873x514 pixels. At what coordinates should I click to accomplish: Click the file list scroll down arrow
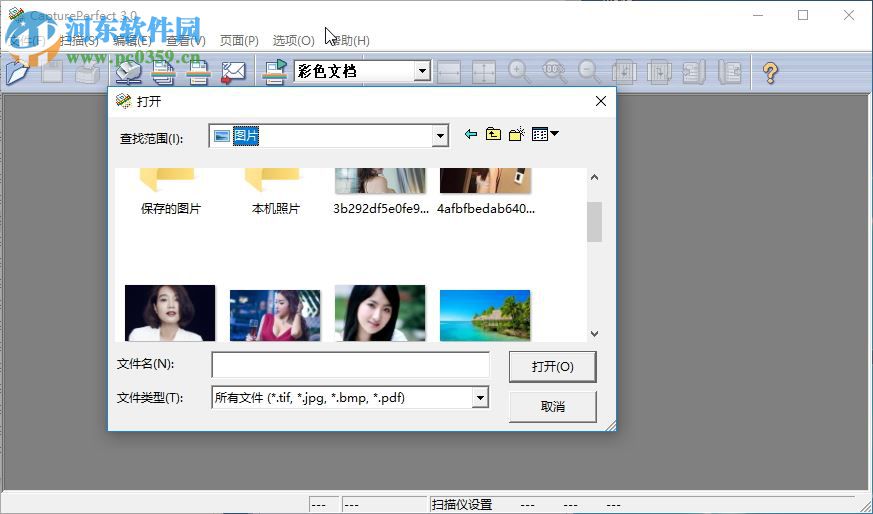point(594,334)
